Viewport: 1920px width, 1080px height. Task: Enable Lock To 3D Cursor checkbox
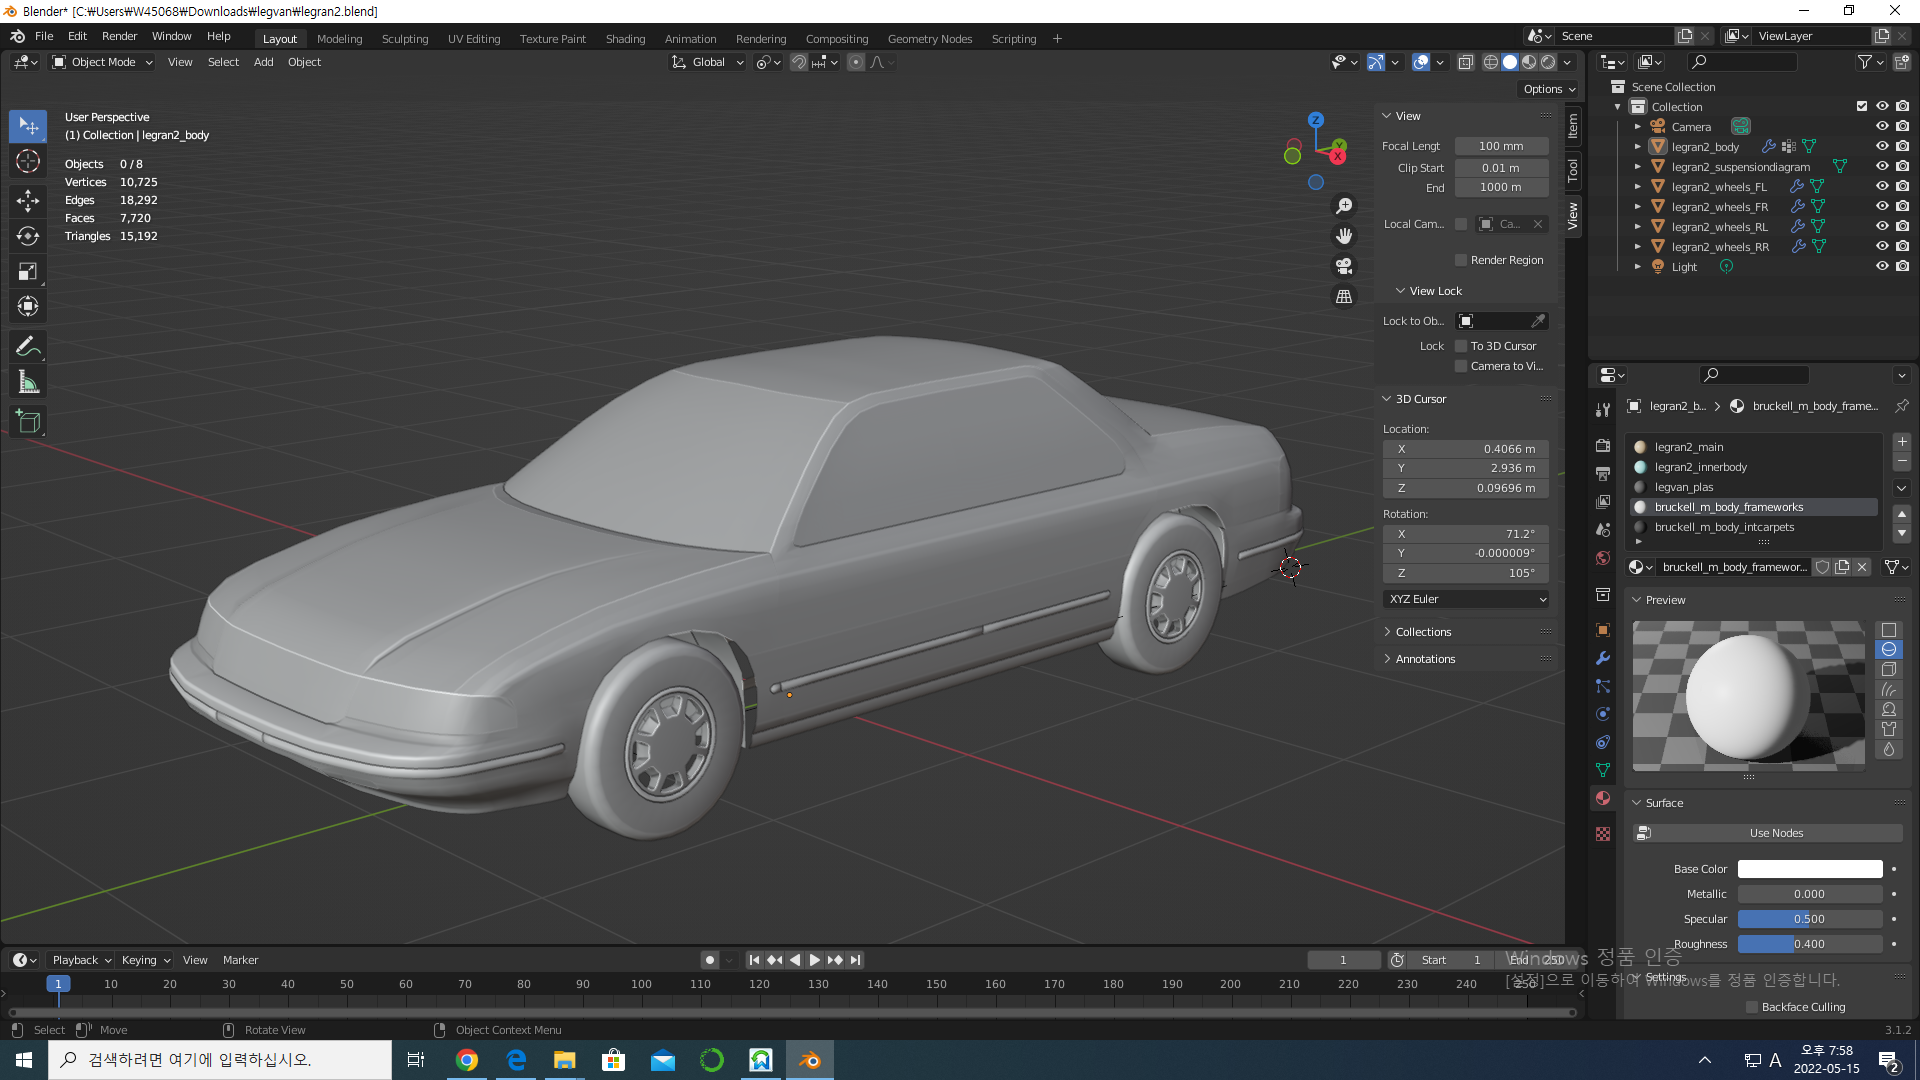1461,346
